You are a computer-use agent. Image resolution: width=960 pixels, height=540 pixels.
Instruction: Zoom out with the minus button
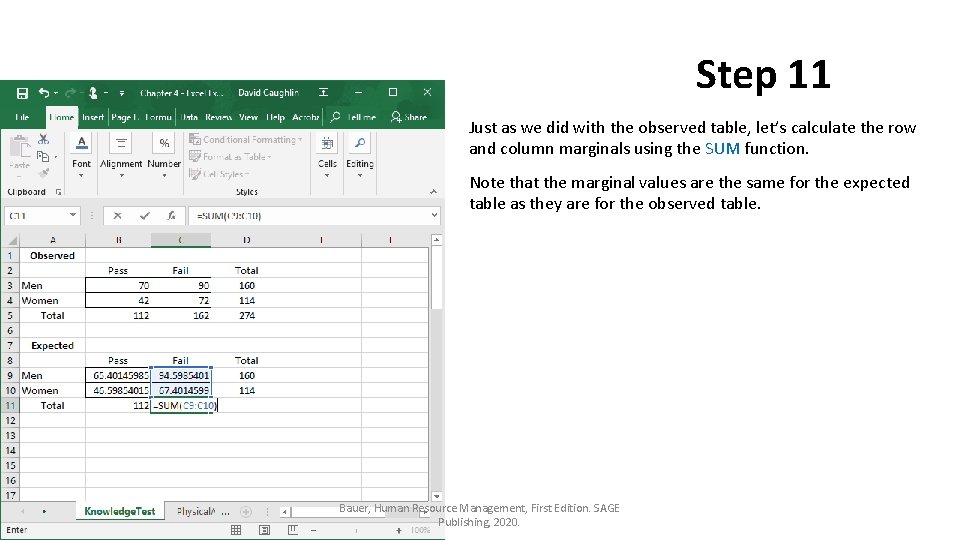(x=313, y=530)
